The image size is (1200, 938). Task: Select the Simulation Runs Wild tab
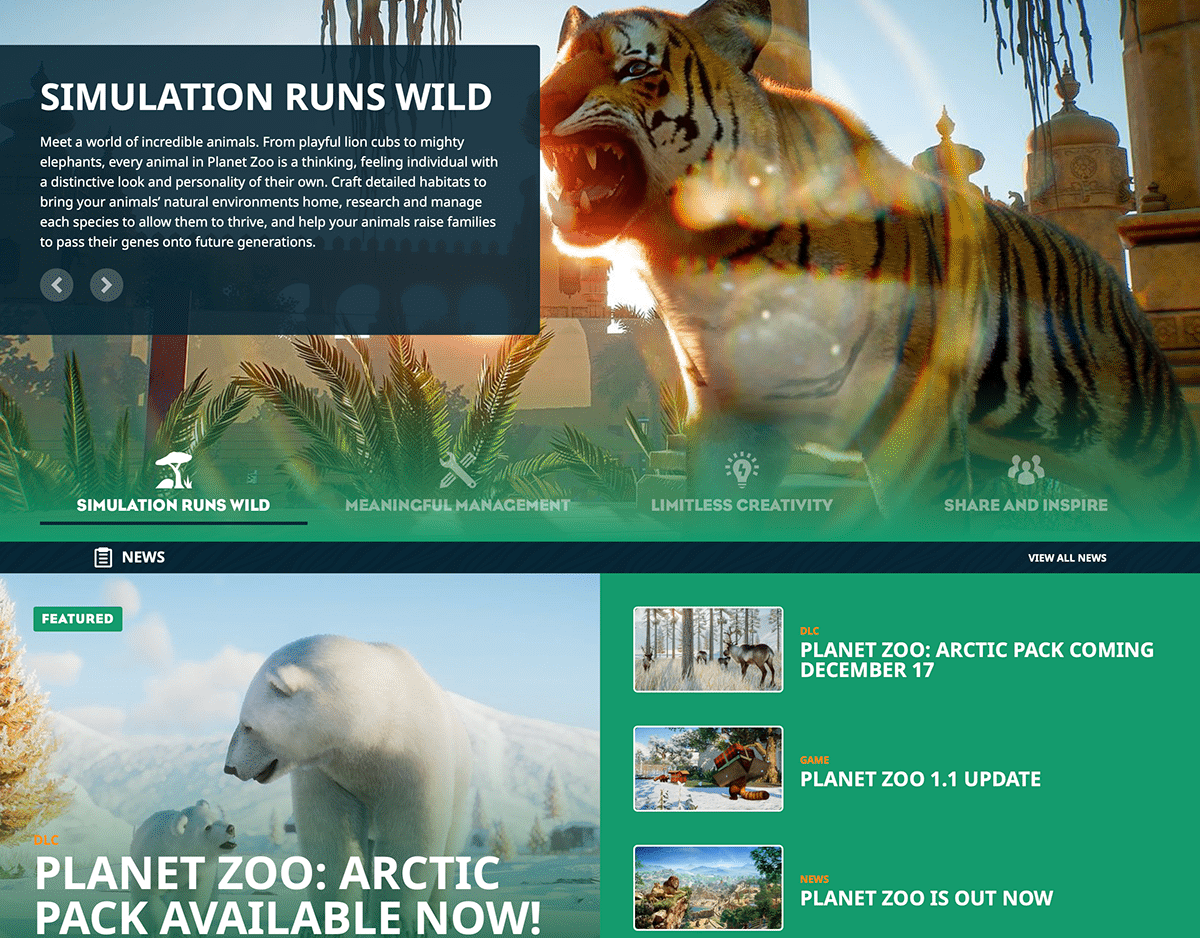point(173,505)
